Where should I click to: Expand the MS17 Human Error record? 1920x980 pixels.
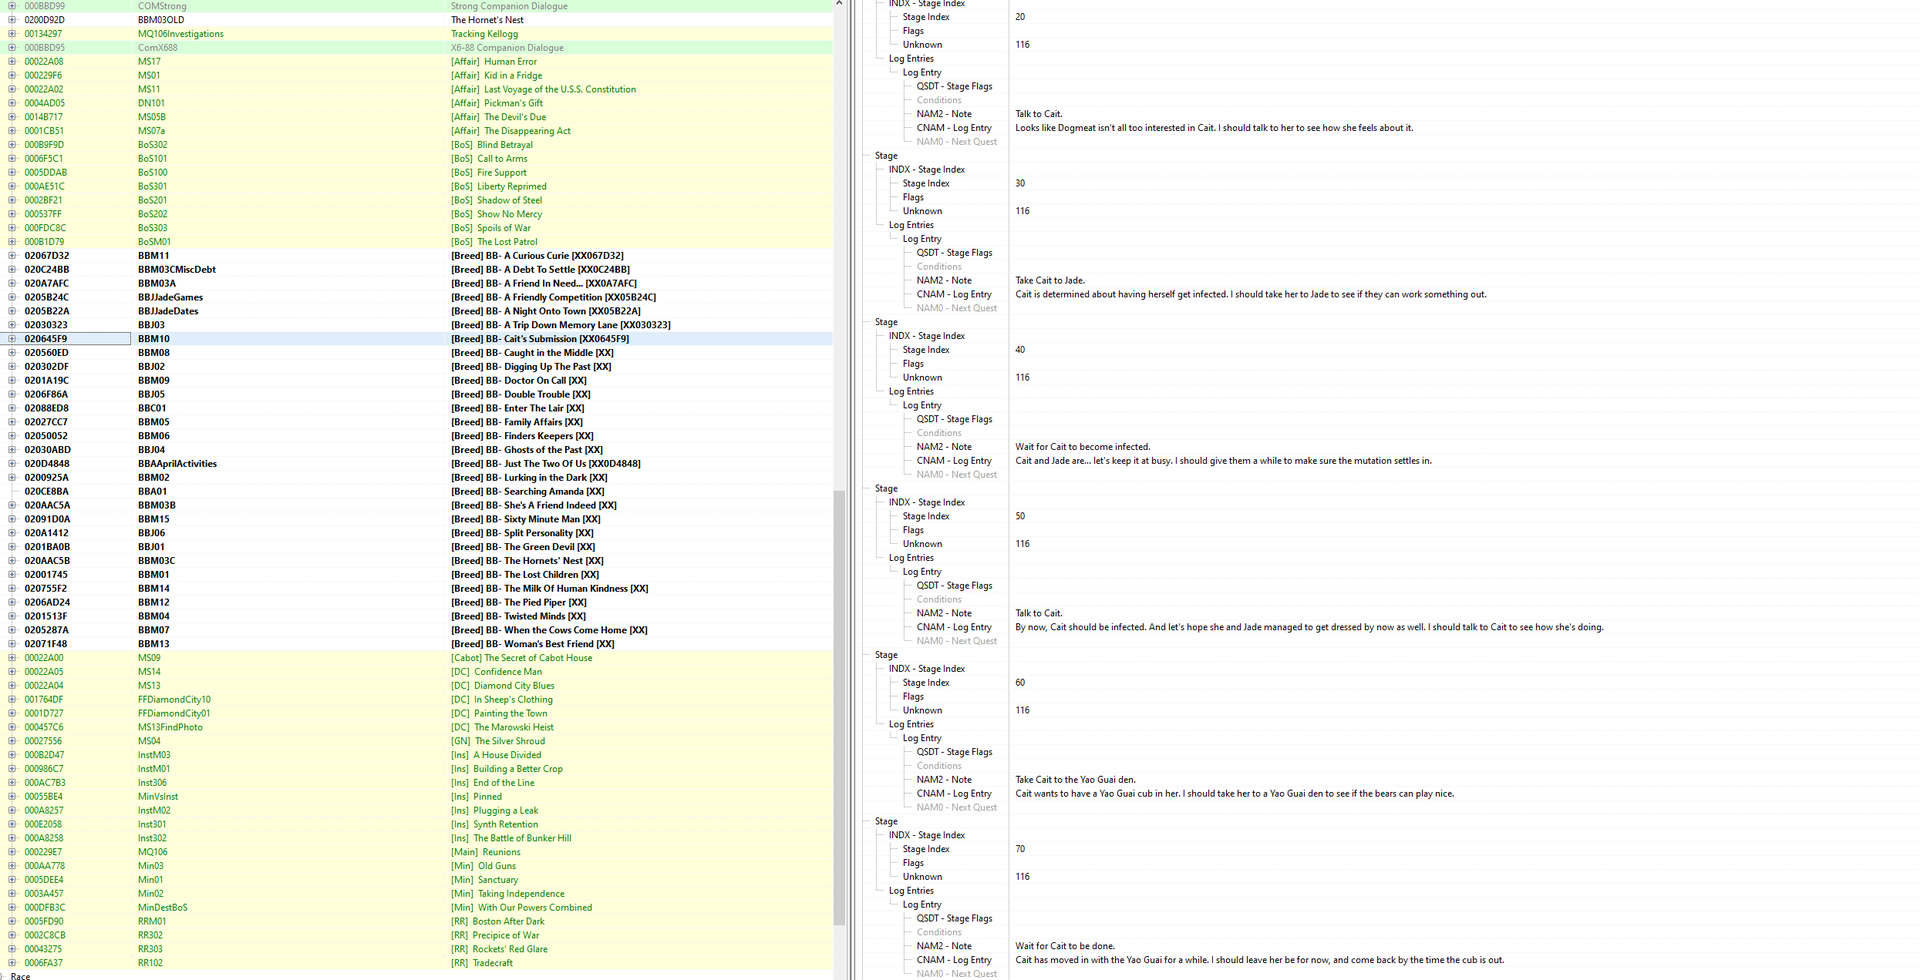(12, 62)
